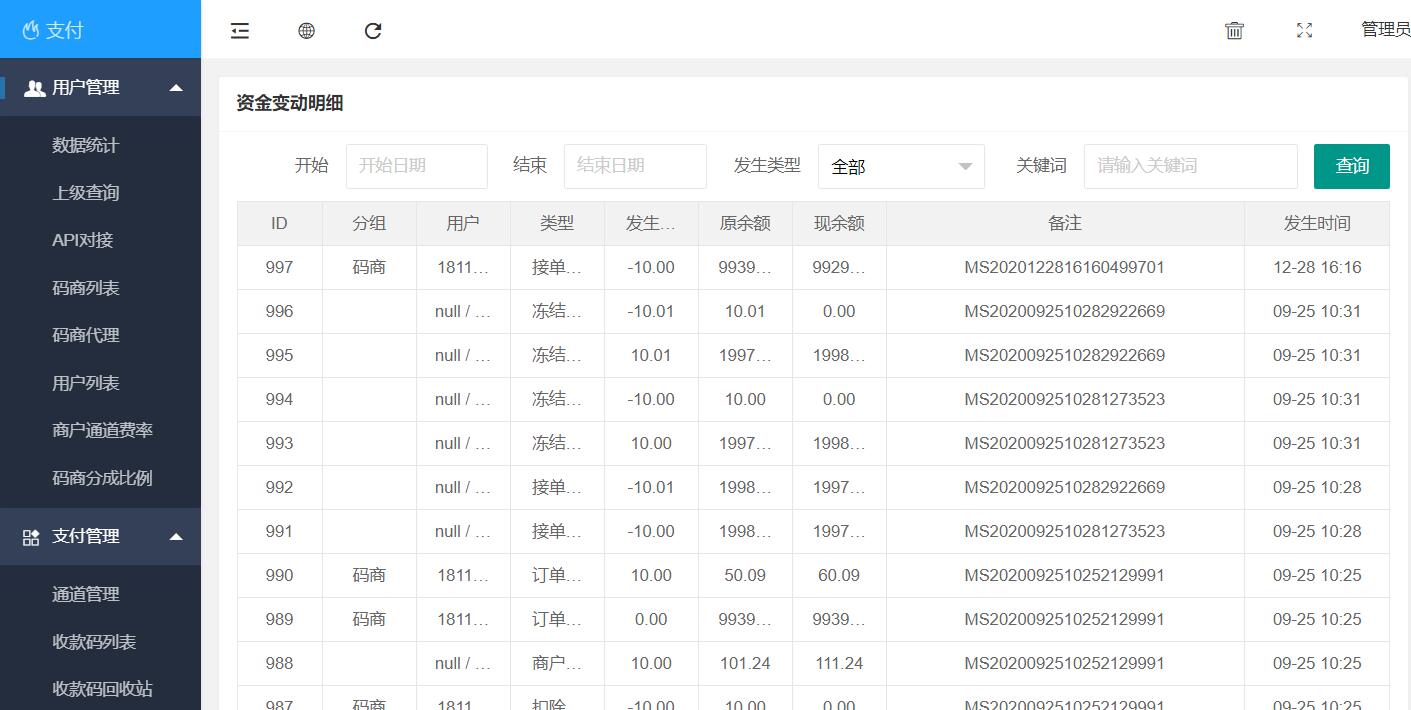Viewport: 1411px width, 710px height.
Task: Open the 发生类型 dropdown showing 全部
Action: coord(901,166)
